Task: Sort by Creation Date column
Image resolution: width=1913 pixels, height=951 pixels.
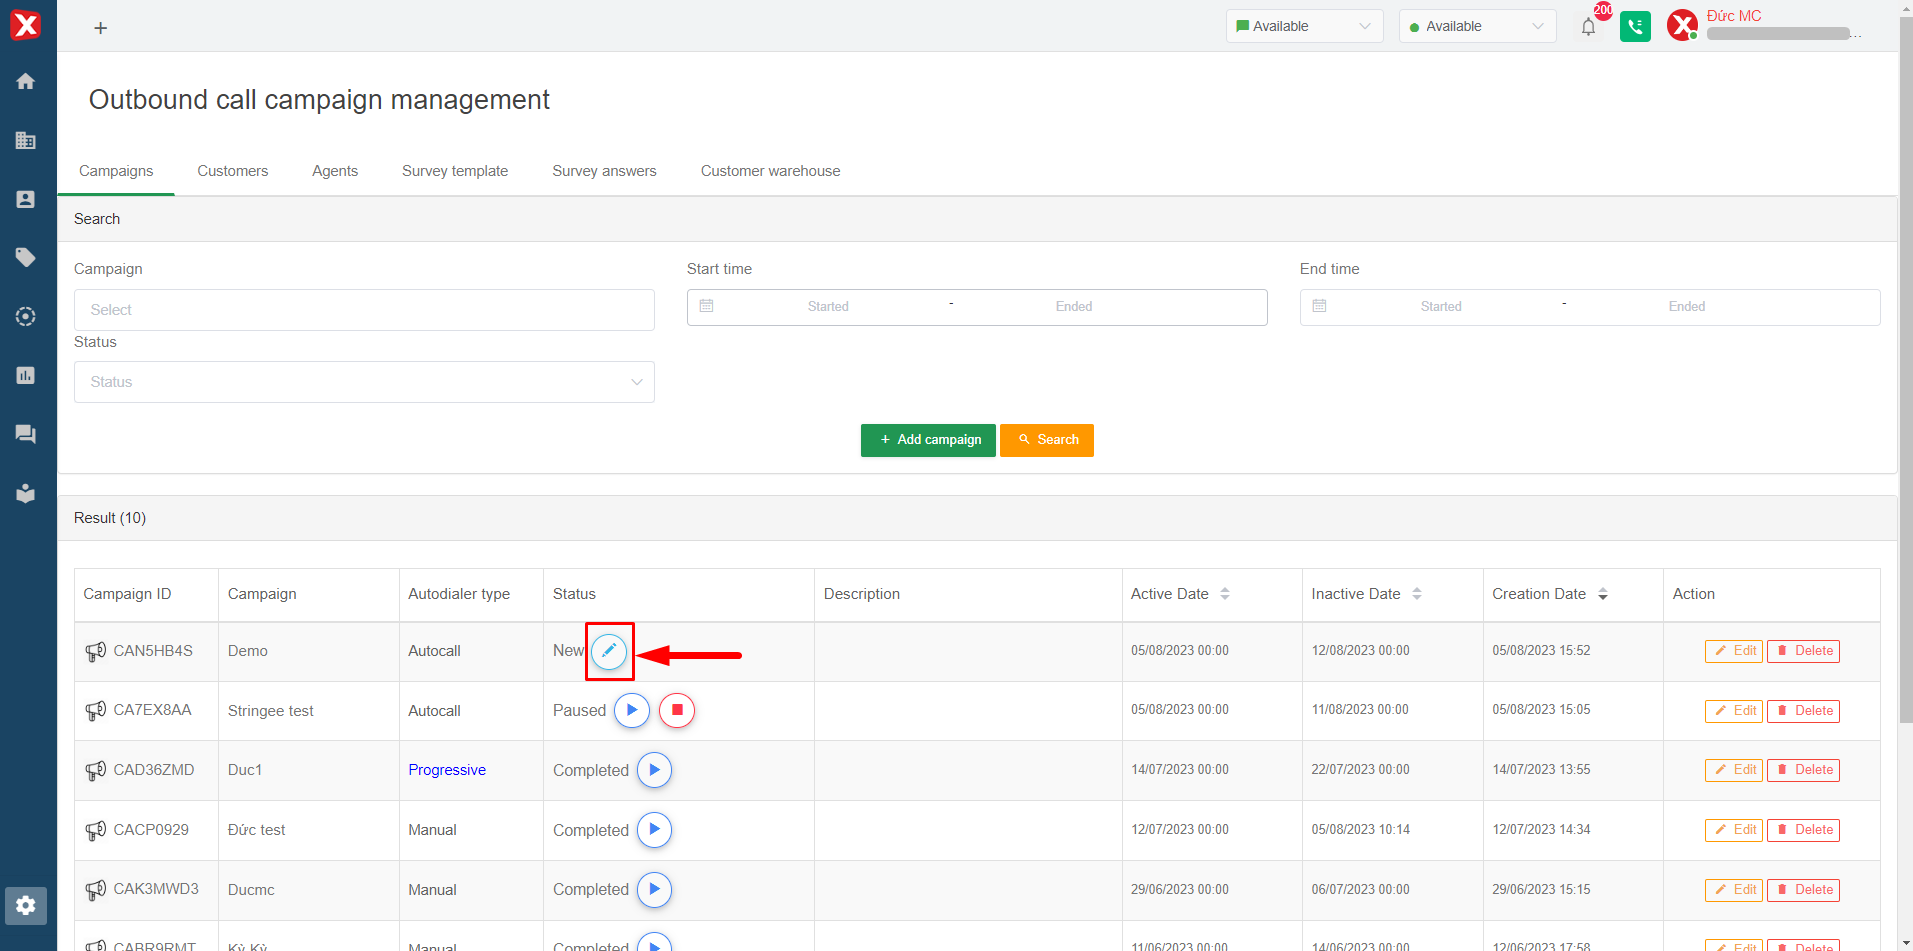Action: (1602, 594)
